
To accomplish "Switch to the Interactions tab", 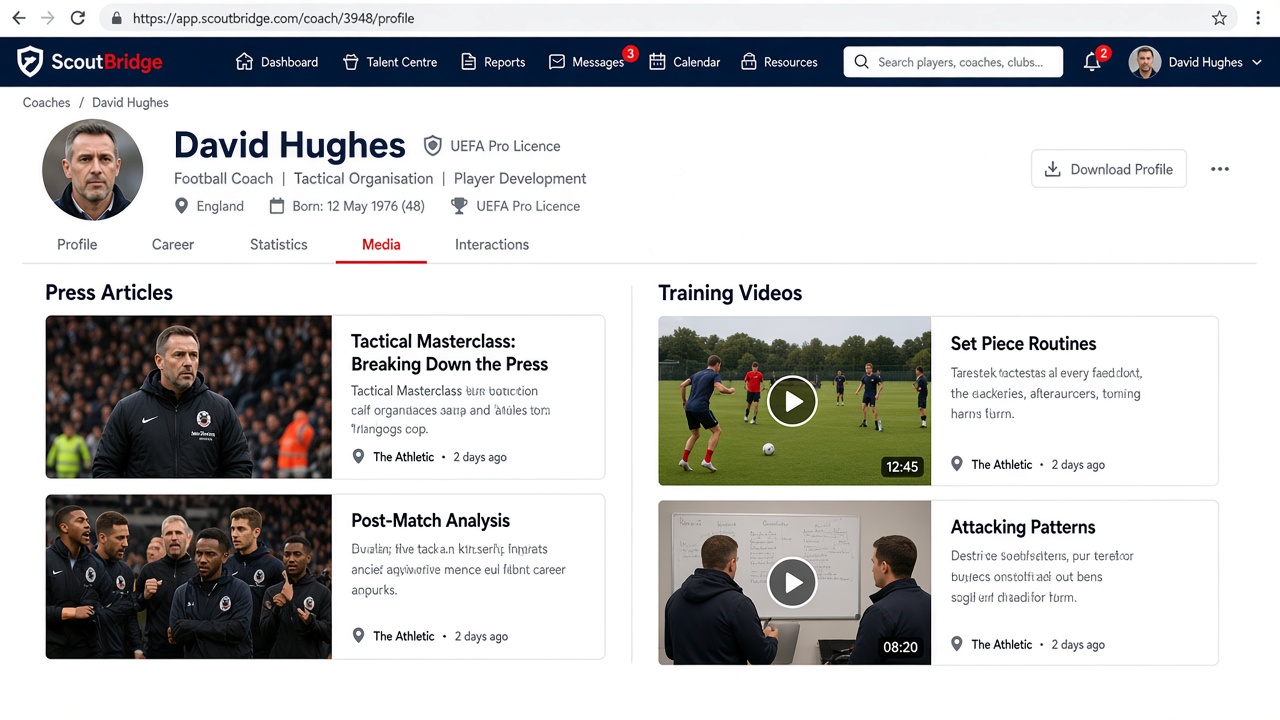I will click(492, 244).
